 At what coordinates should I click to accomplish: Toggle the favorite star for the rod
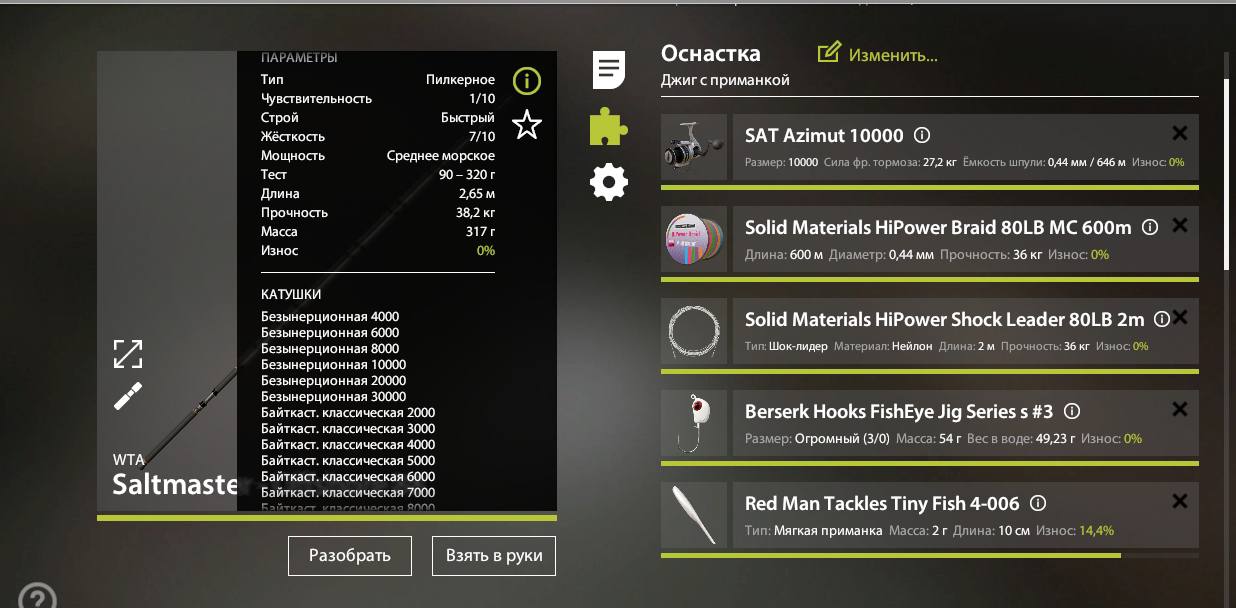(527, 125)
